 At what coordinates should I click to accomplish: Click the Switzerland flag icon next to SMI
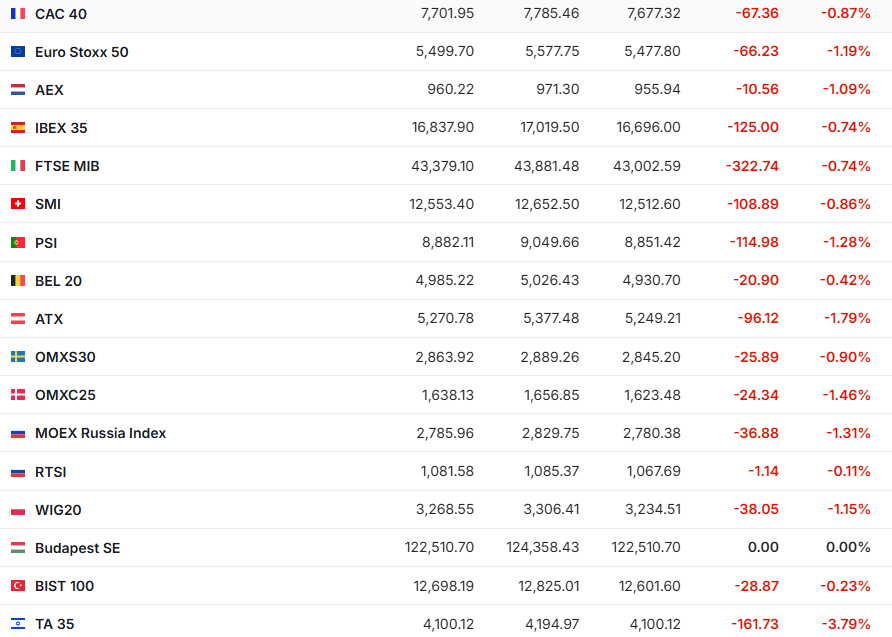coord(18,204)
